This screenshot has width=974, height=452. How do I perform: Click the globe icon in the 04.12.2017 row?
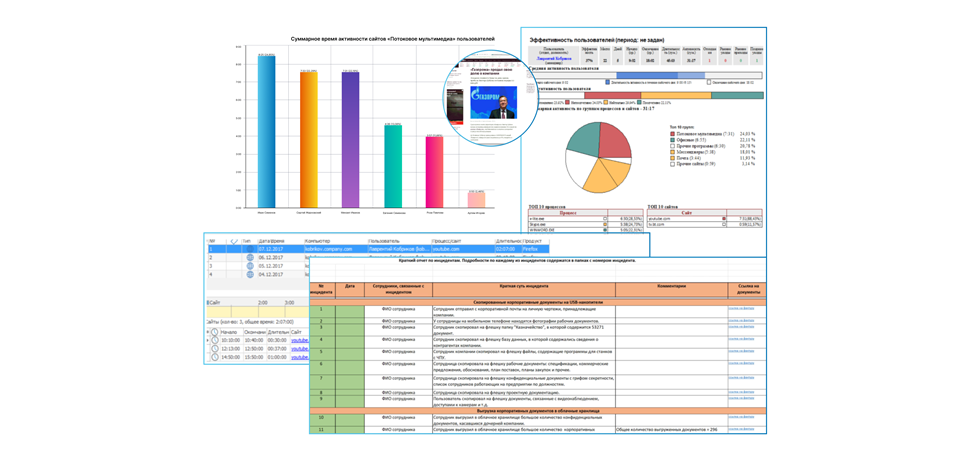[250, 274]
